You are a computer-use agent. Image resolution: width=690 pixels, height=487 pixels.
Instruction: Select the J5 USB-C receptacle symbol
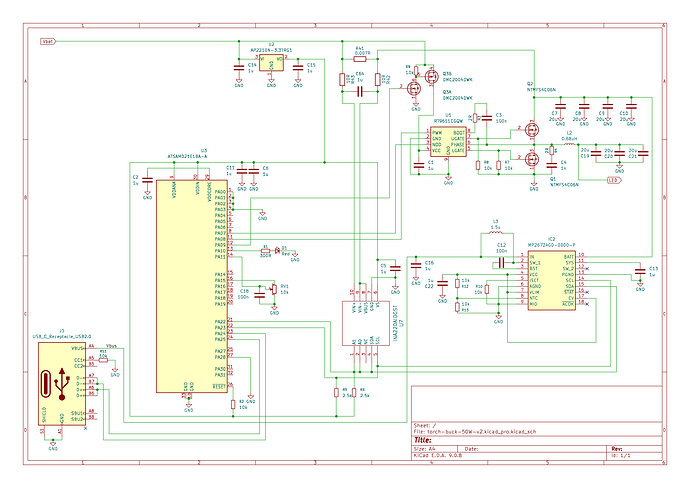[62, 384]
